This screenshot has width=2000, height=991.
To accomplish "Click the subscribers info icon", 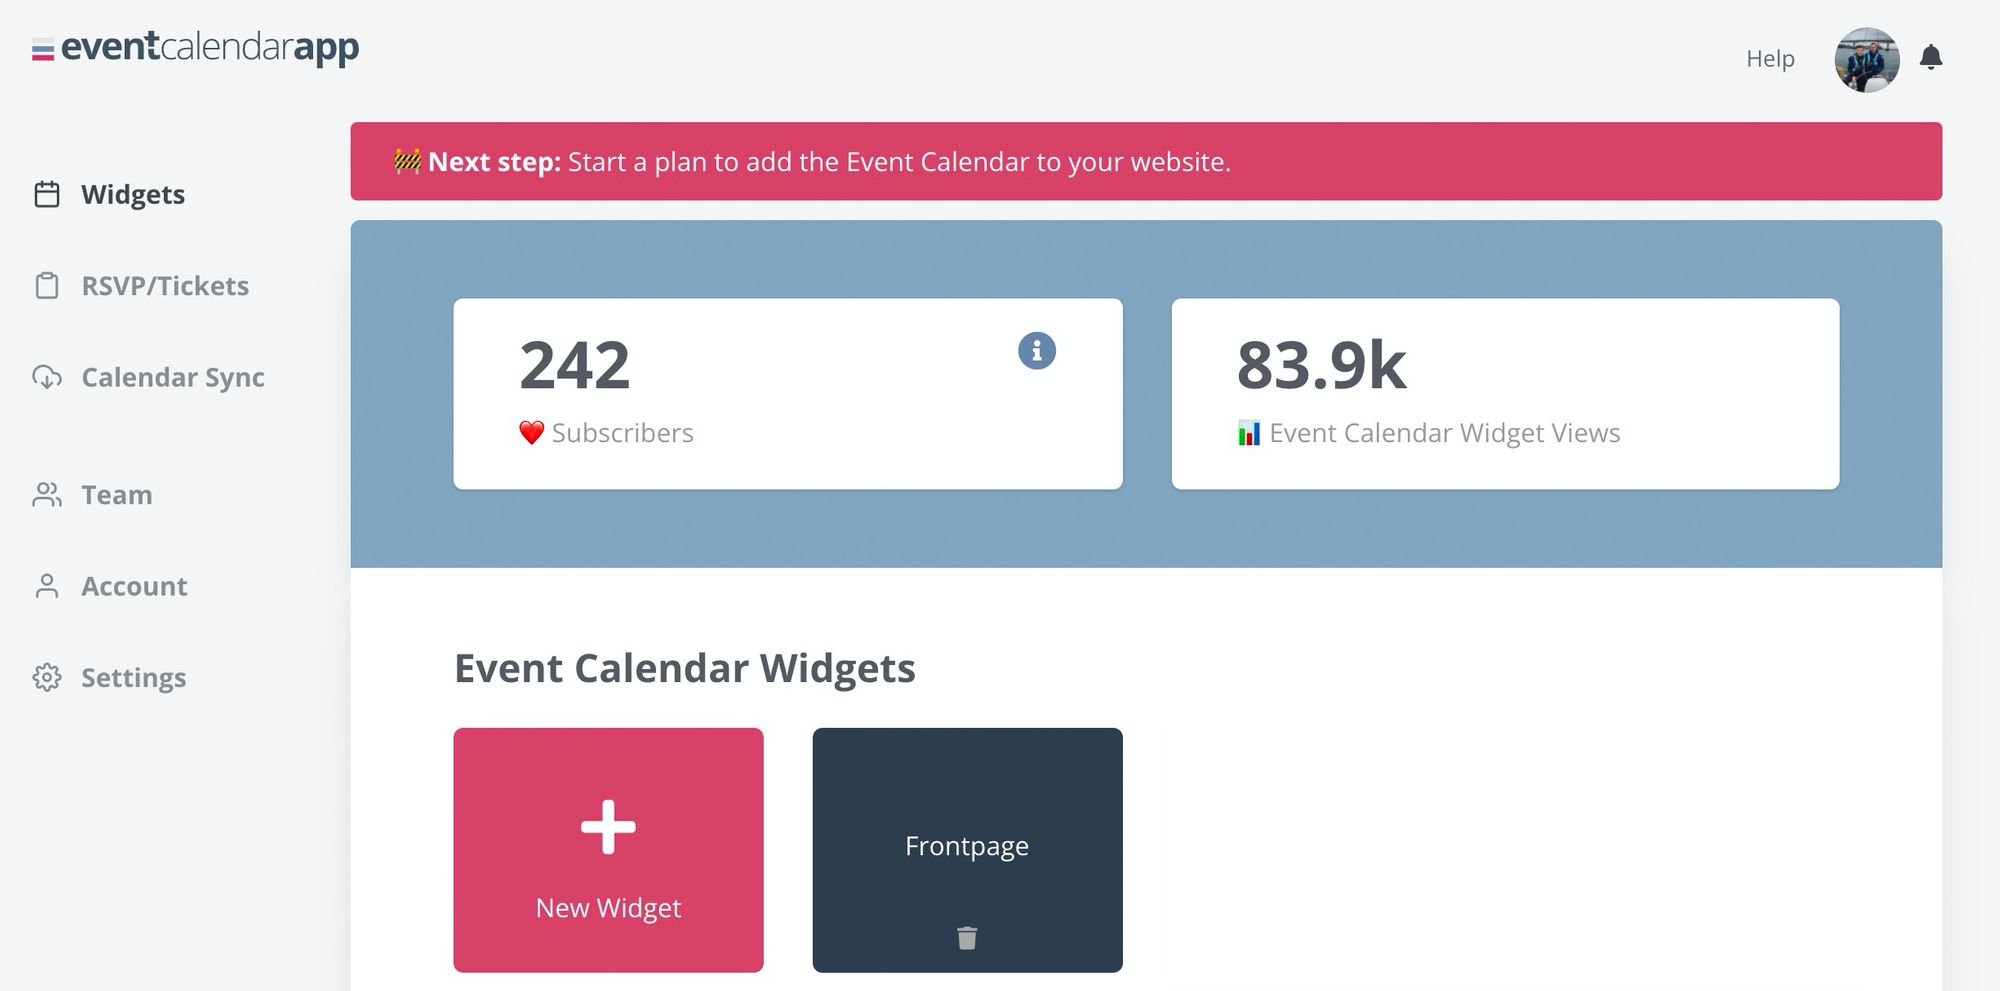I will click(x=1037, y=351).
